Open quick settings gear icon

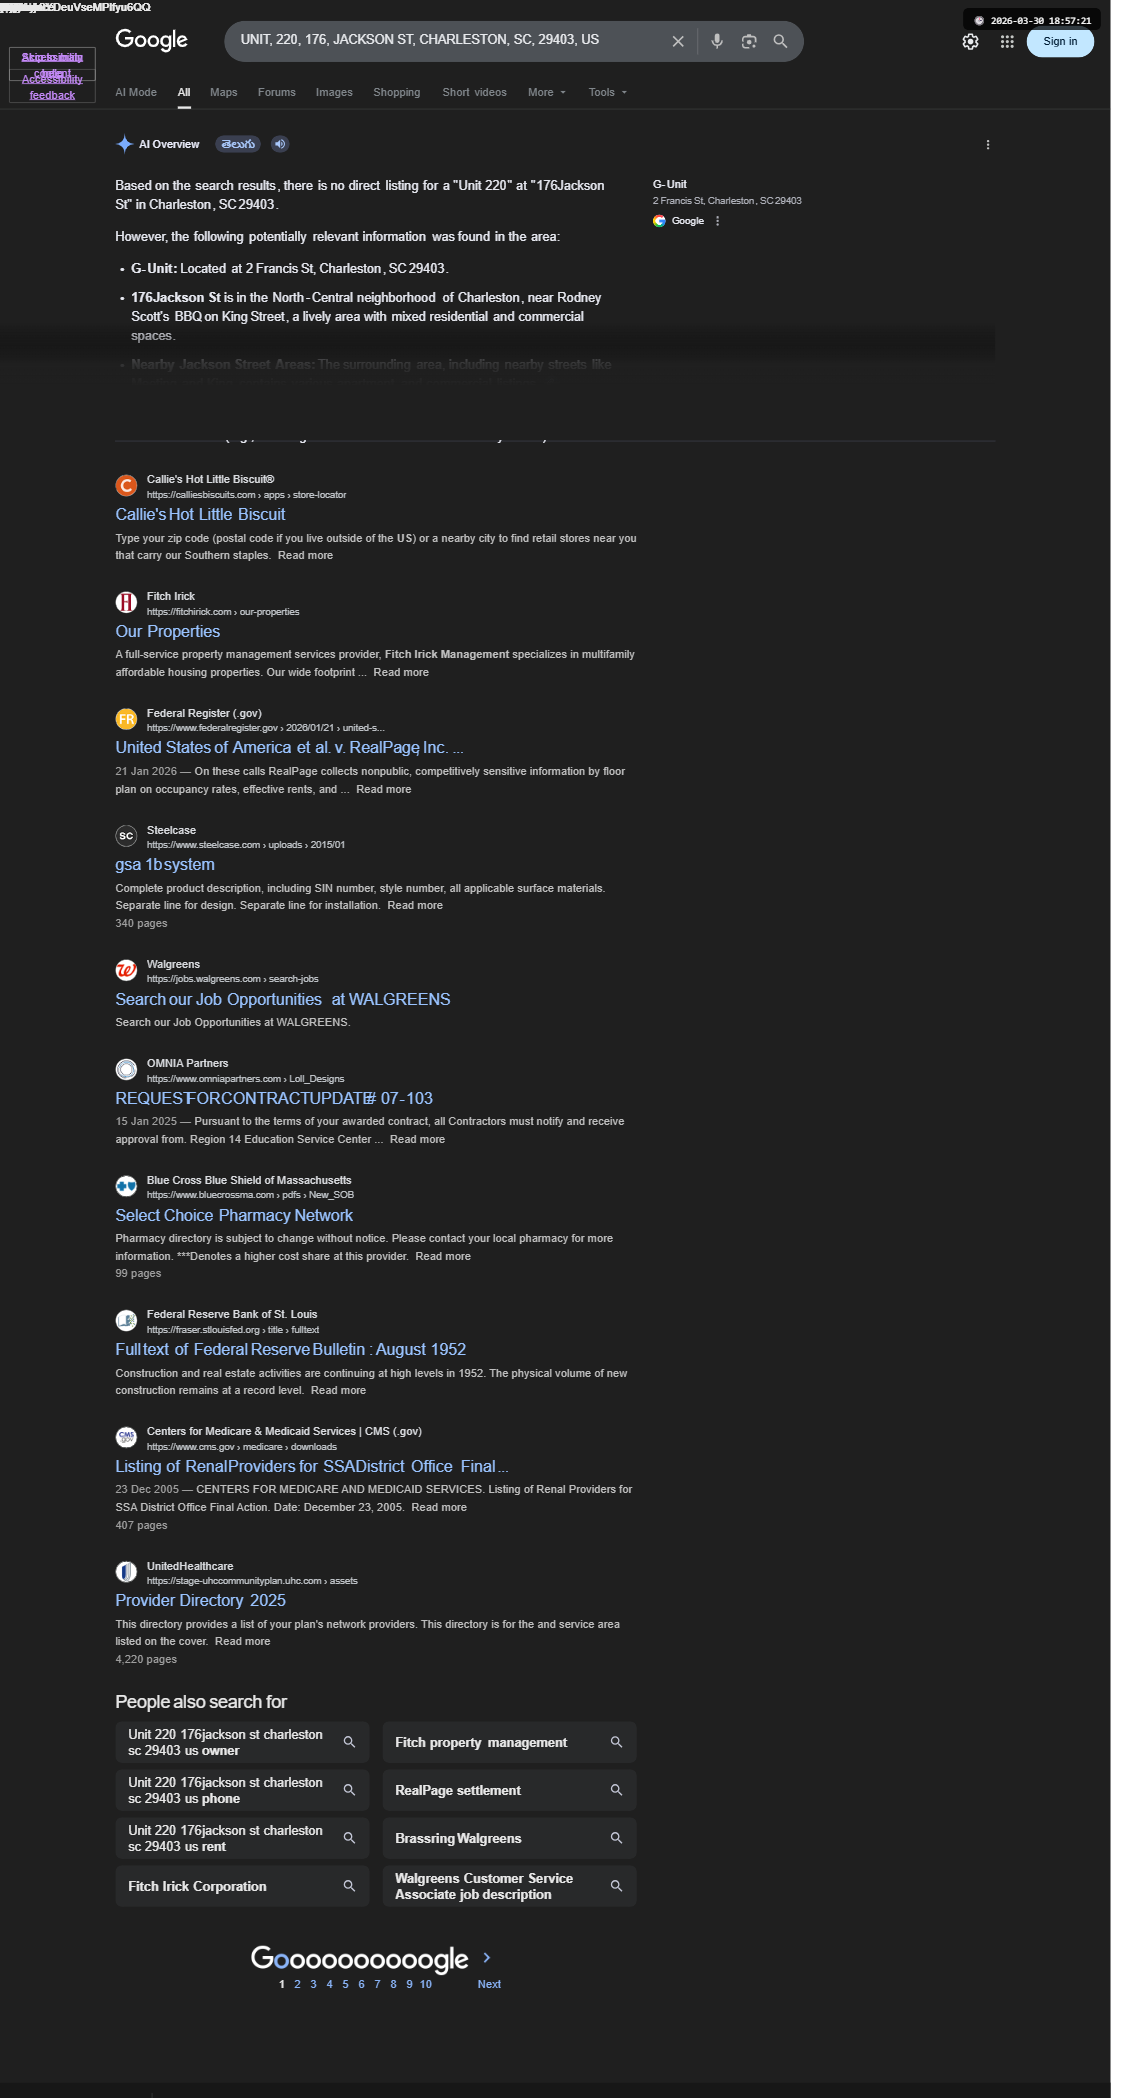pos(970,41)
